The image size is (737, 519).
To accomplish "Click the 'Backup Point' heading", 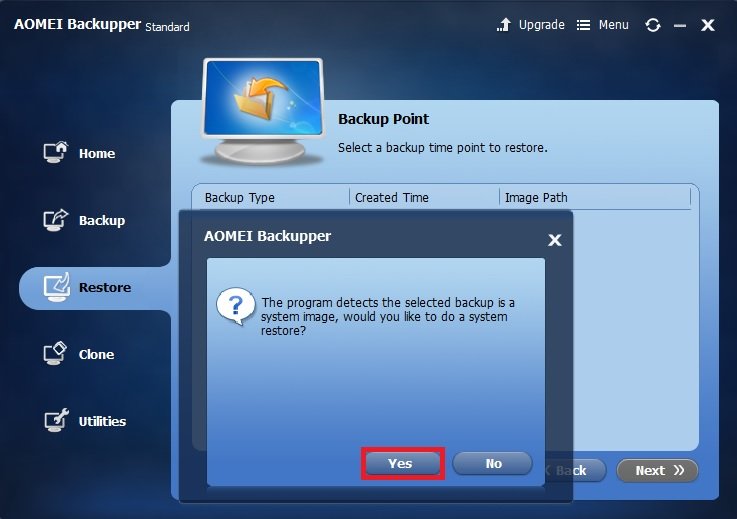I will [x=384, y=119].
